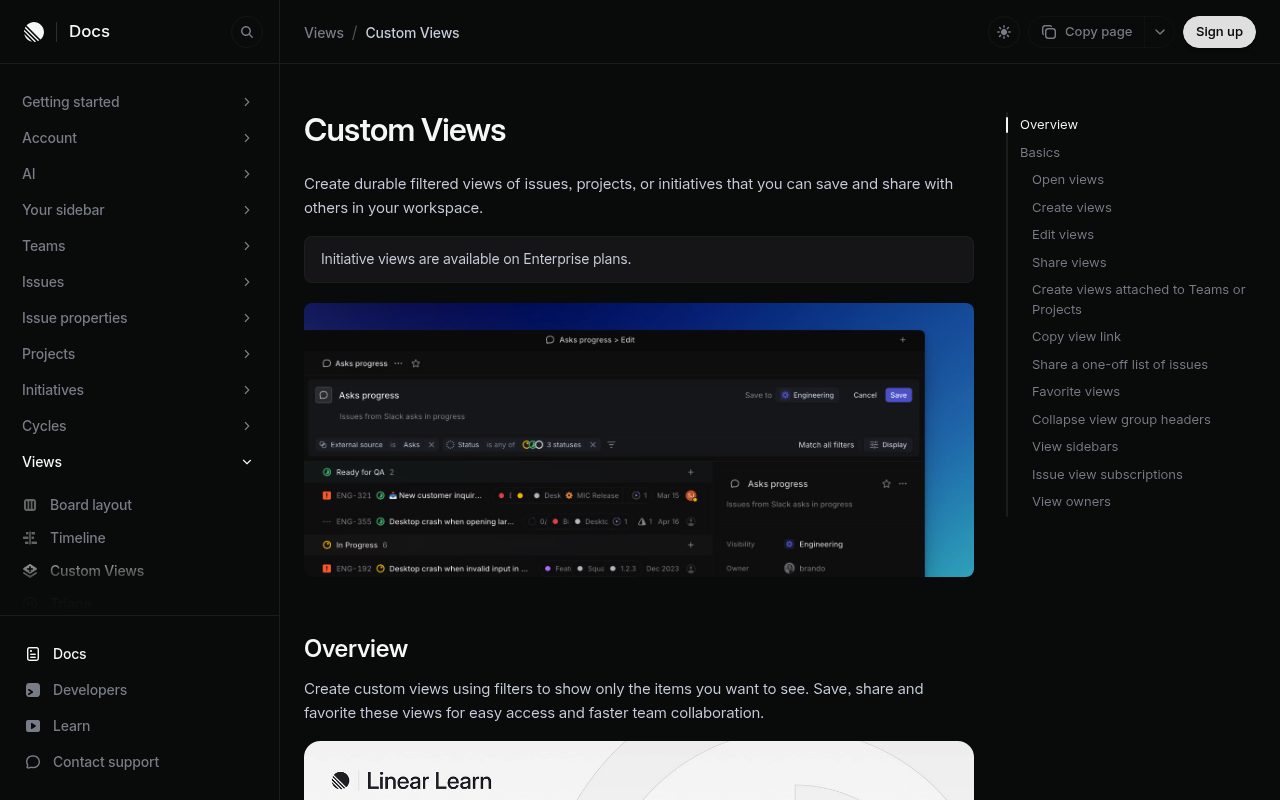
Task: Open the docs search icon
Action: [247, 32]
